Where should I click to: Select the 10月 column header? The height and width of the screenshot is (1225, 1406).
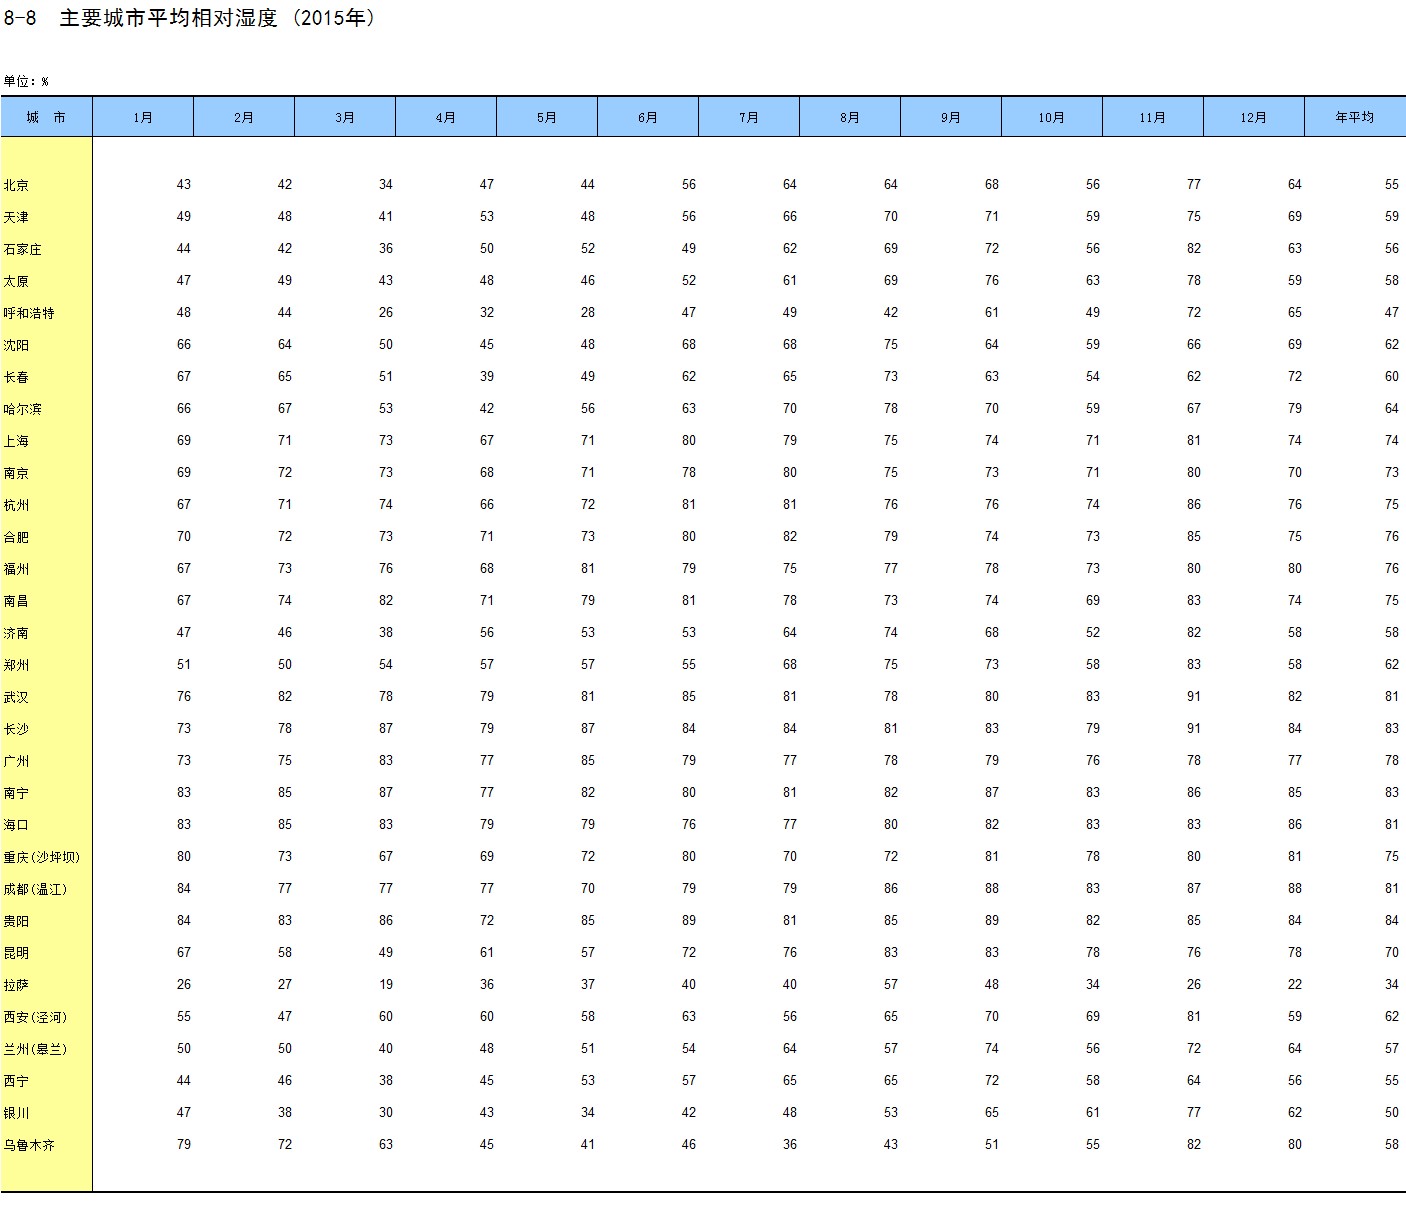[1052, 117]
